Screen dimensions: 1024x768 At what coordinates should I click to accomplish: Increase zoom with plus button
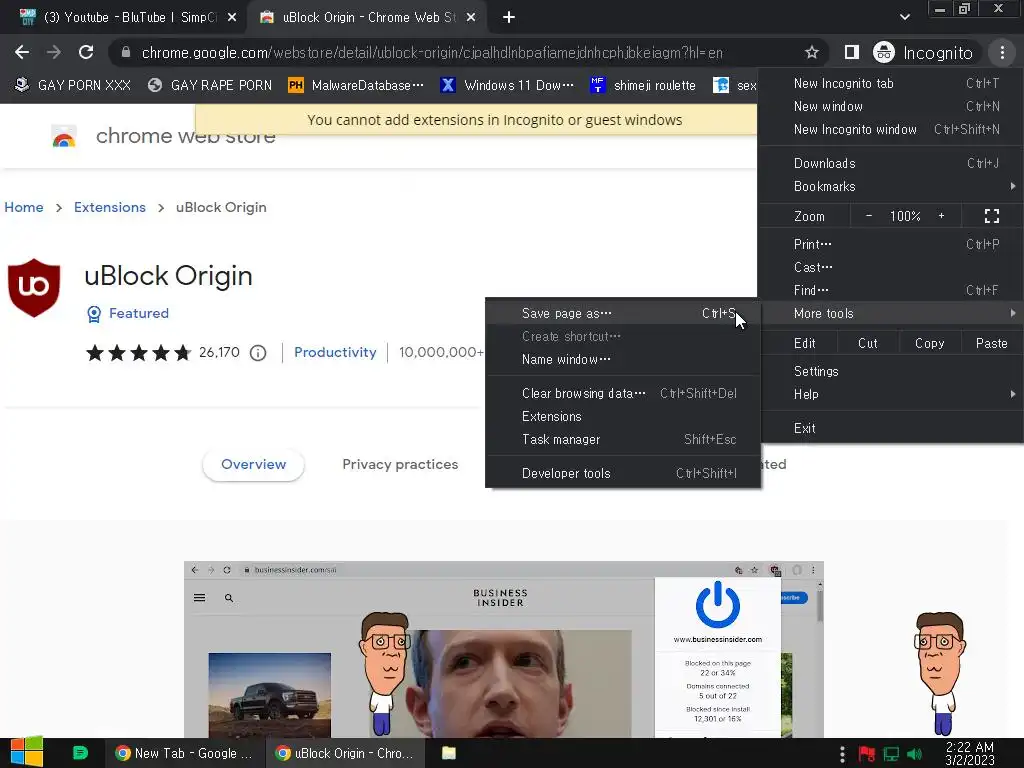click(941, 216)
